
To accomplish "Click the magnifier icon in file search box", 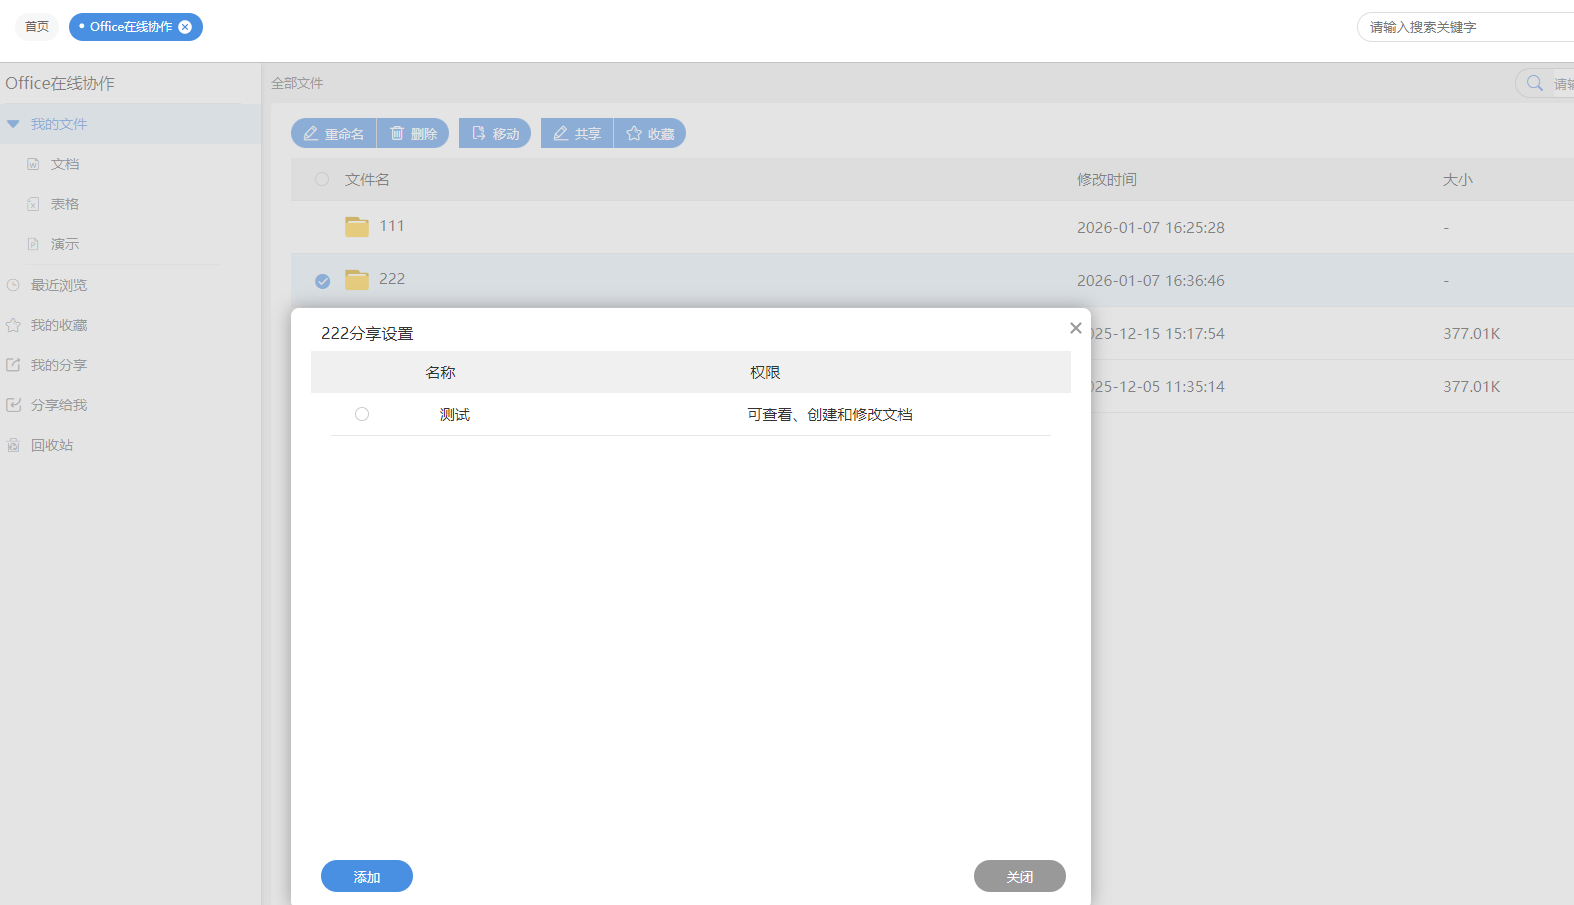I will pyautogui.click(x=1535, y=83).
